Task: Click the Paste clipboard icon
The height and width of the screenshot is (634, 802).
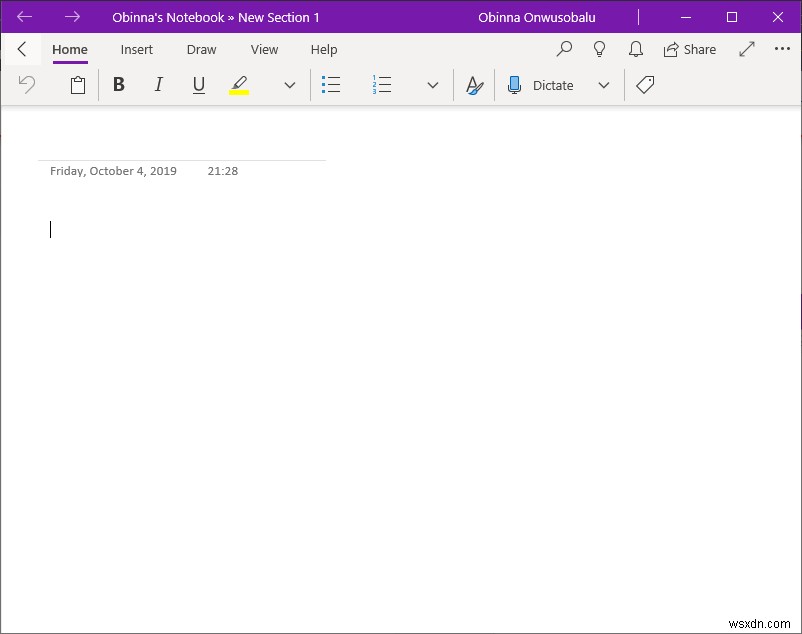Action: [x=78, y=85]
